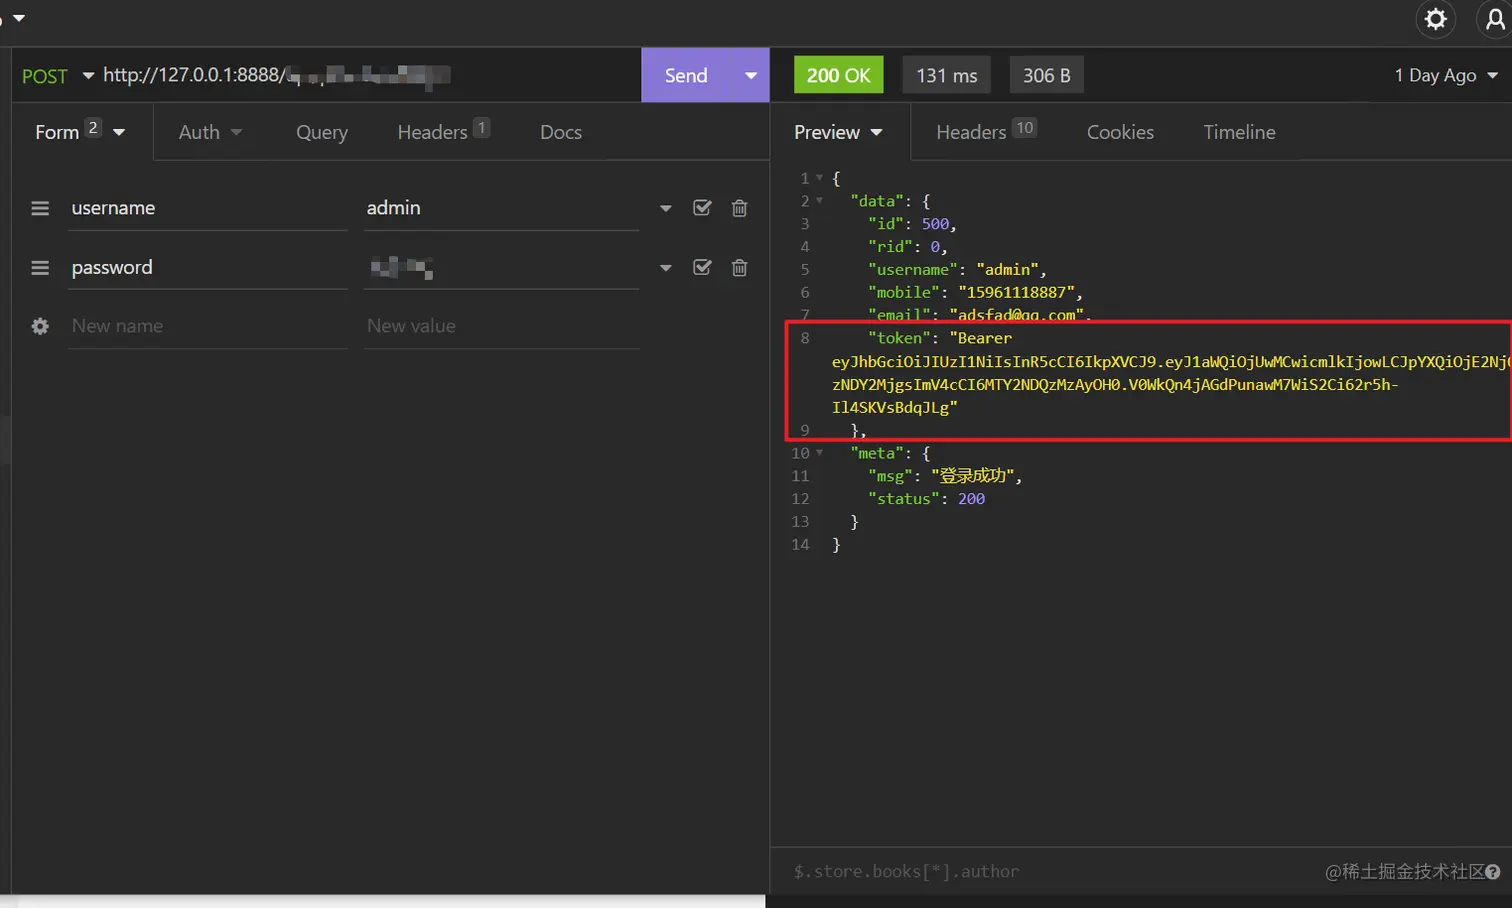Open the help icon beside filter bar
Screen dimensions: 1512x908
click(x=1493, y=872)
